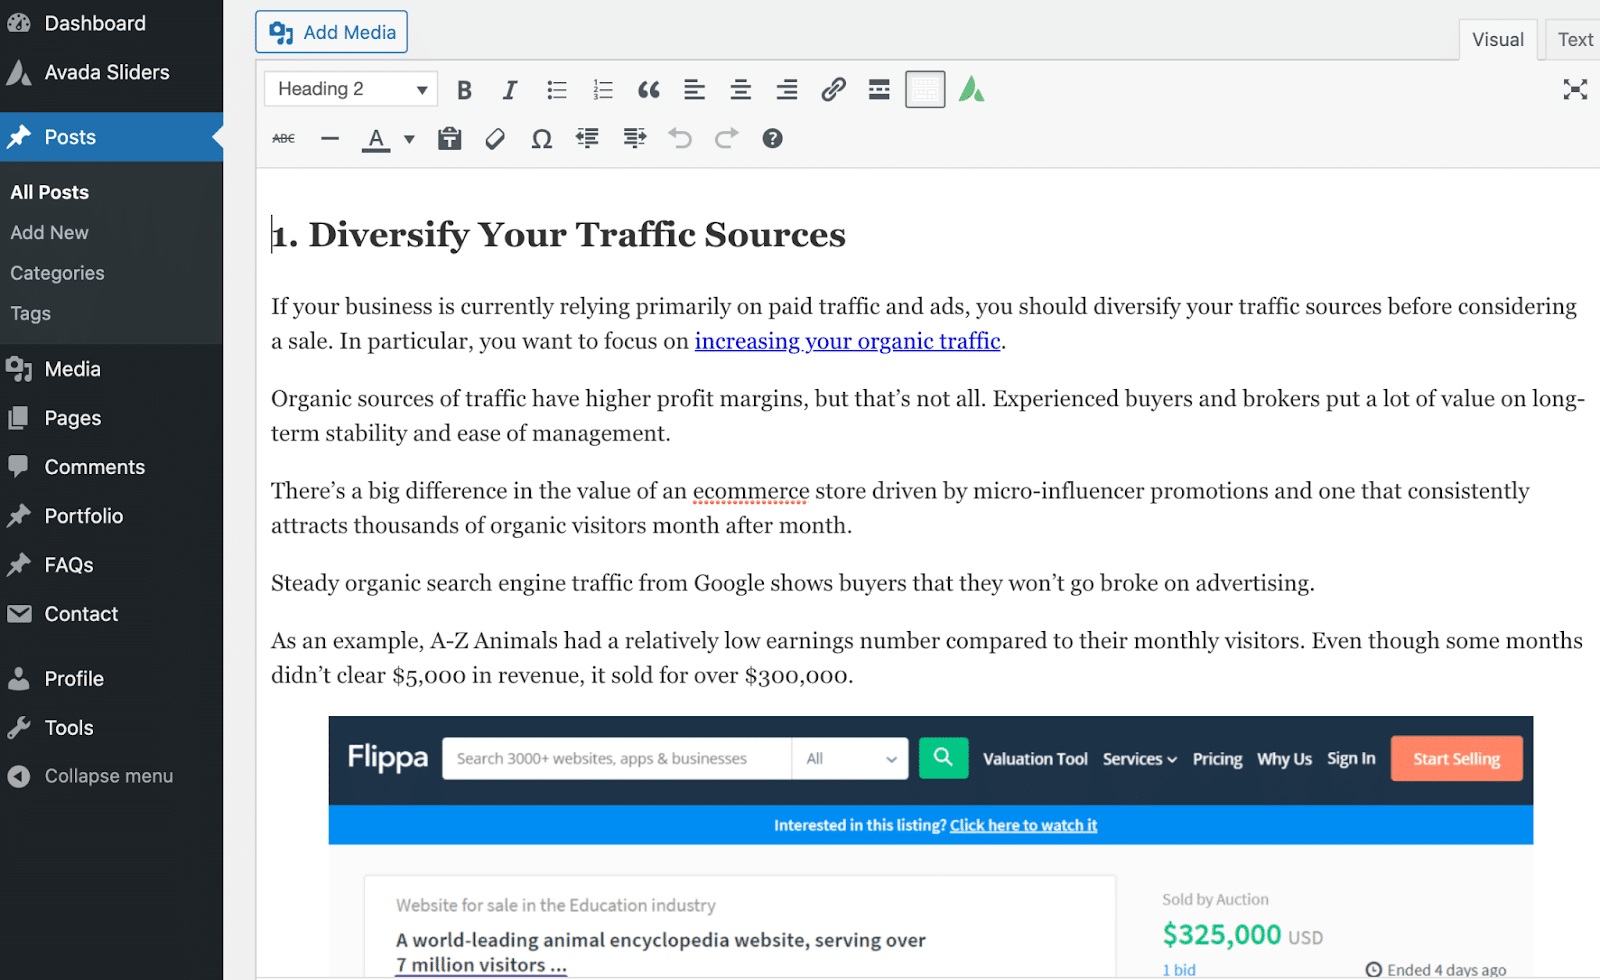Insert a numbered list

(603, 89)
